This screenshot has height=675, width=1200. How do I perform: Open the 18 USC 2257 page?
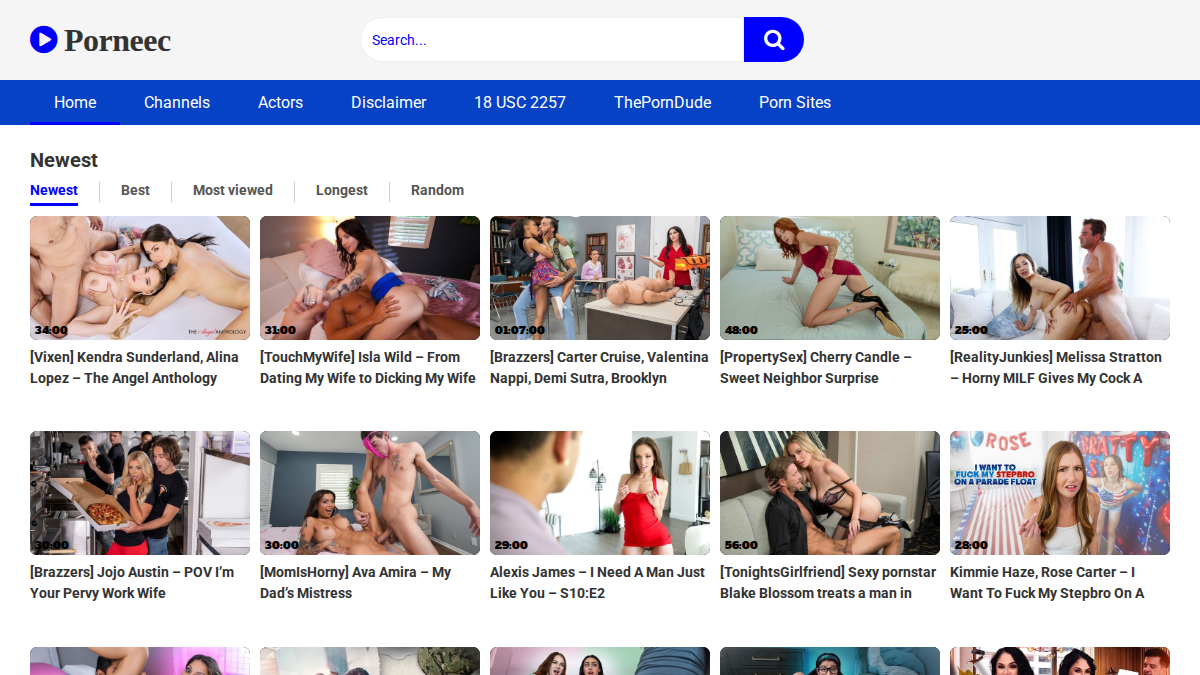pos(520,102)
